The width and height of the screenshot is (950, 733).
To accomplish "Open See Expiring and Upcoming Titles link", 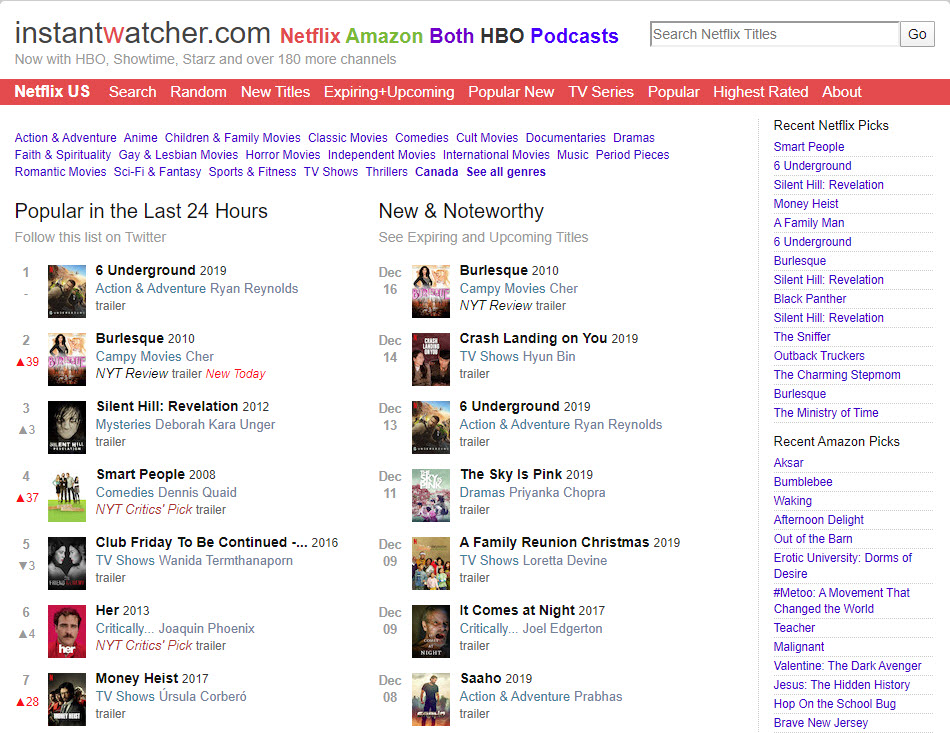I will click(483, 237).
